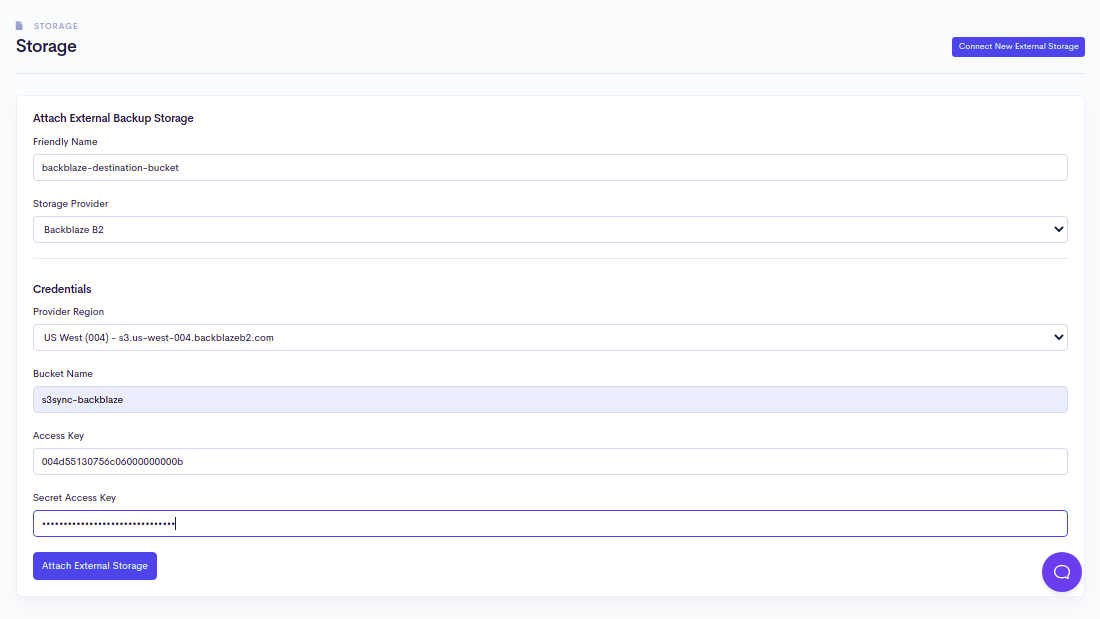This screenshot has width=1100, height=619.
Task: Click Attach External Storage button
Action: click(95, 566)
